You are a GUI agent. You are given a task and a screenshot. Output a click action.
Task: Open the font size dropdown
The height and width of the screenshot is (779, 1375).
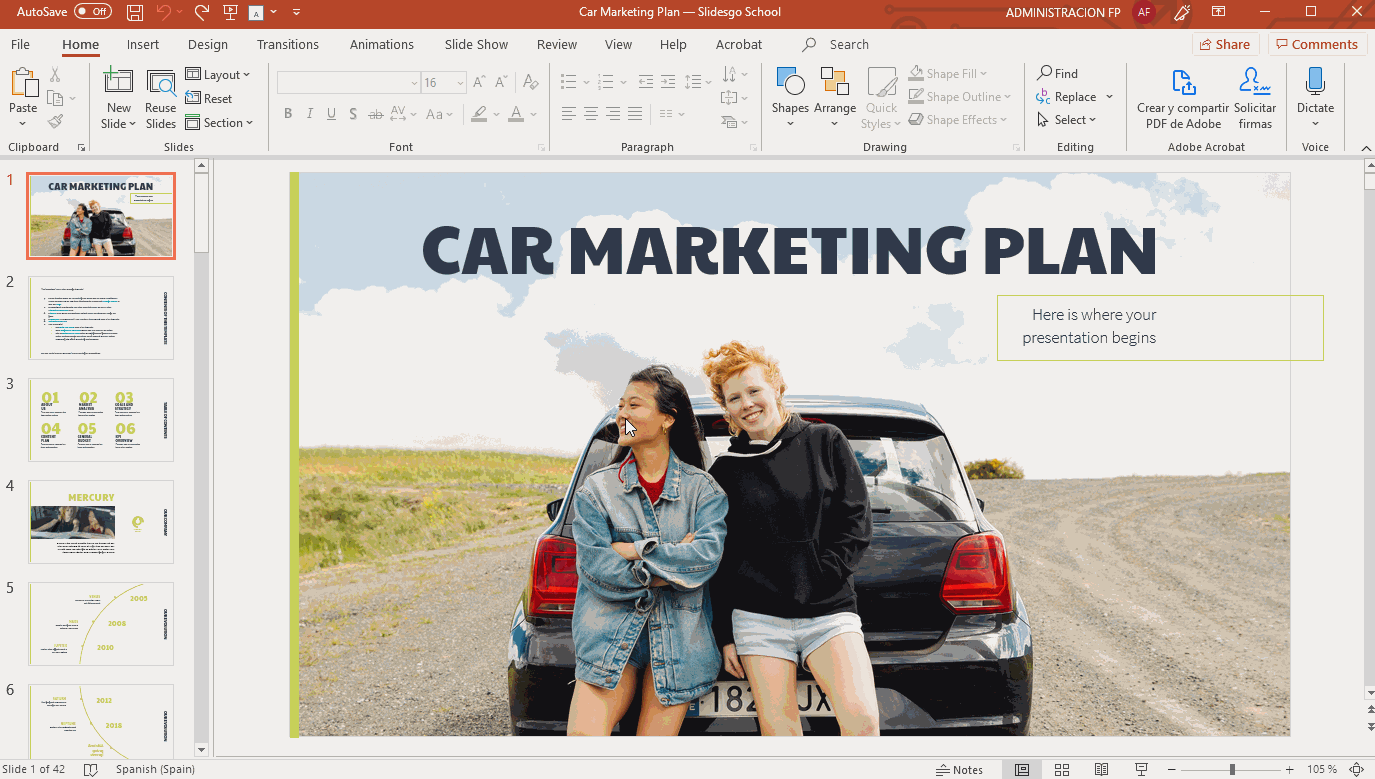(x=459, y=83)
